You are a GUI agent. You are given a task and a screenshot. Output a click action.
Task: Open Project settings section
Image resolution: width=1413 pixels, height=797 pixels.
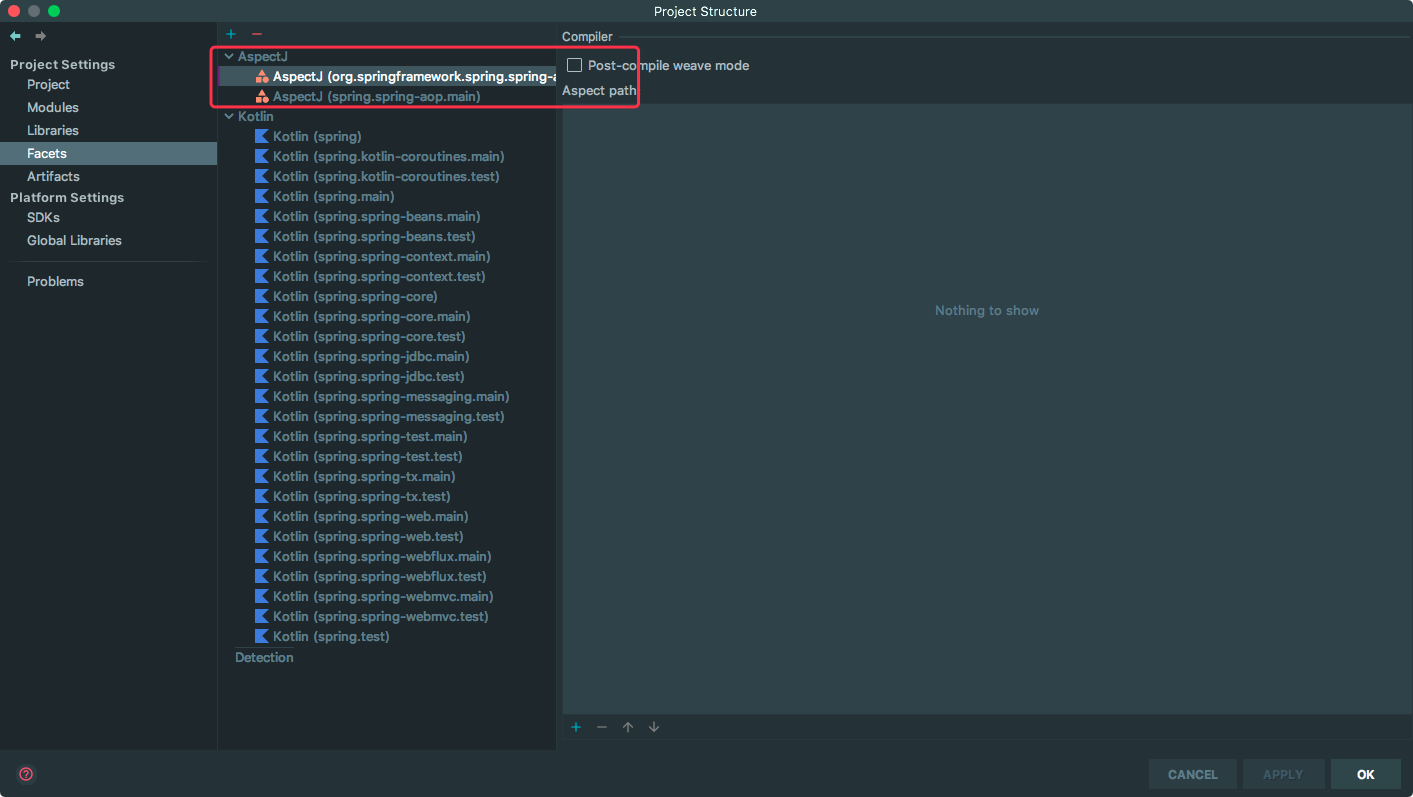tap(48, 84)
